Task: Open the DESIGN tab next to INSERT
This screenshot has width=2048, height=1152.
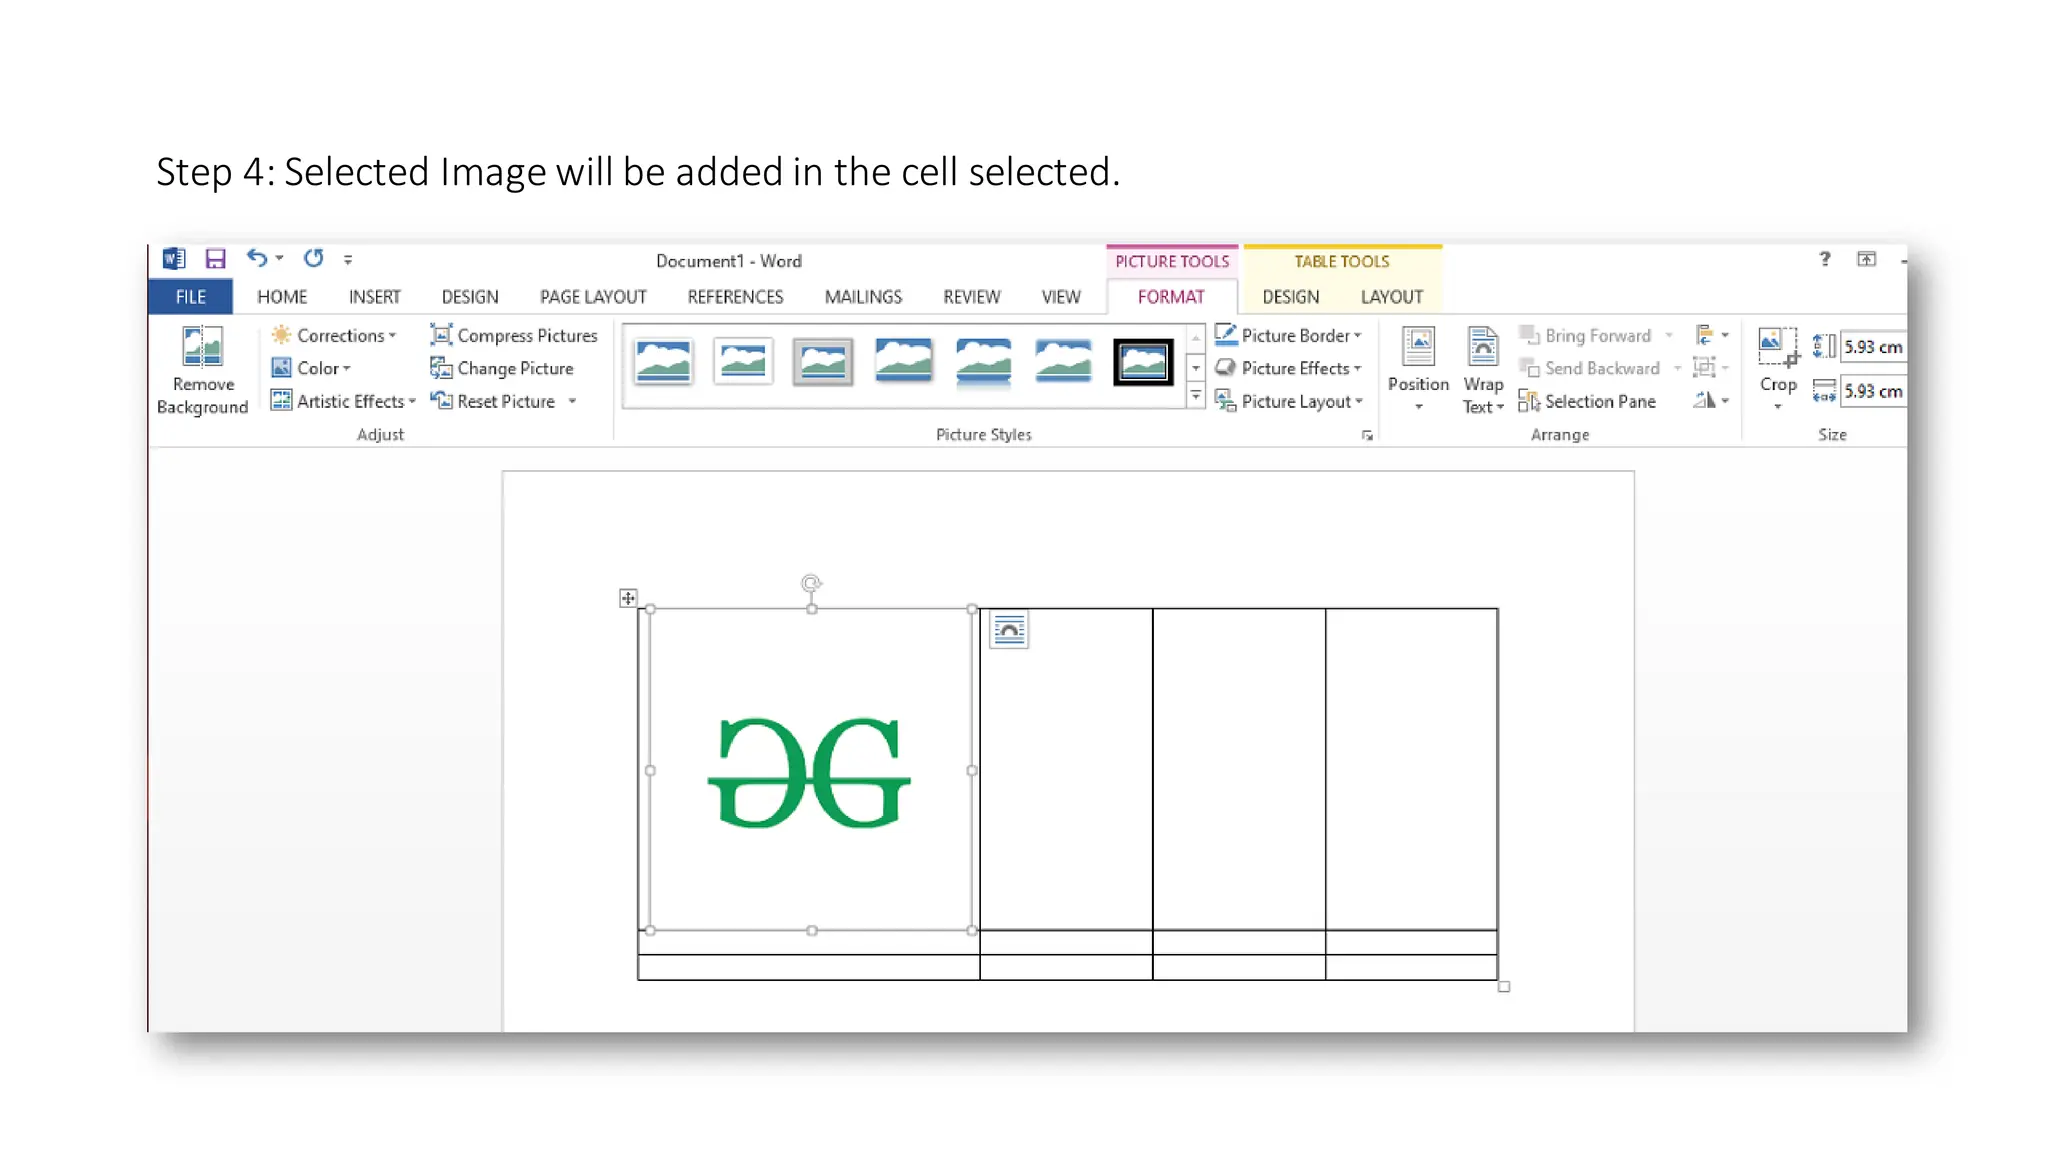Action: click(x=470, y=297)
